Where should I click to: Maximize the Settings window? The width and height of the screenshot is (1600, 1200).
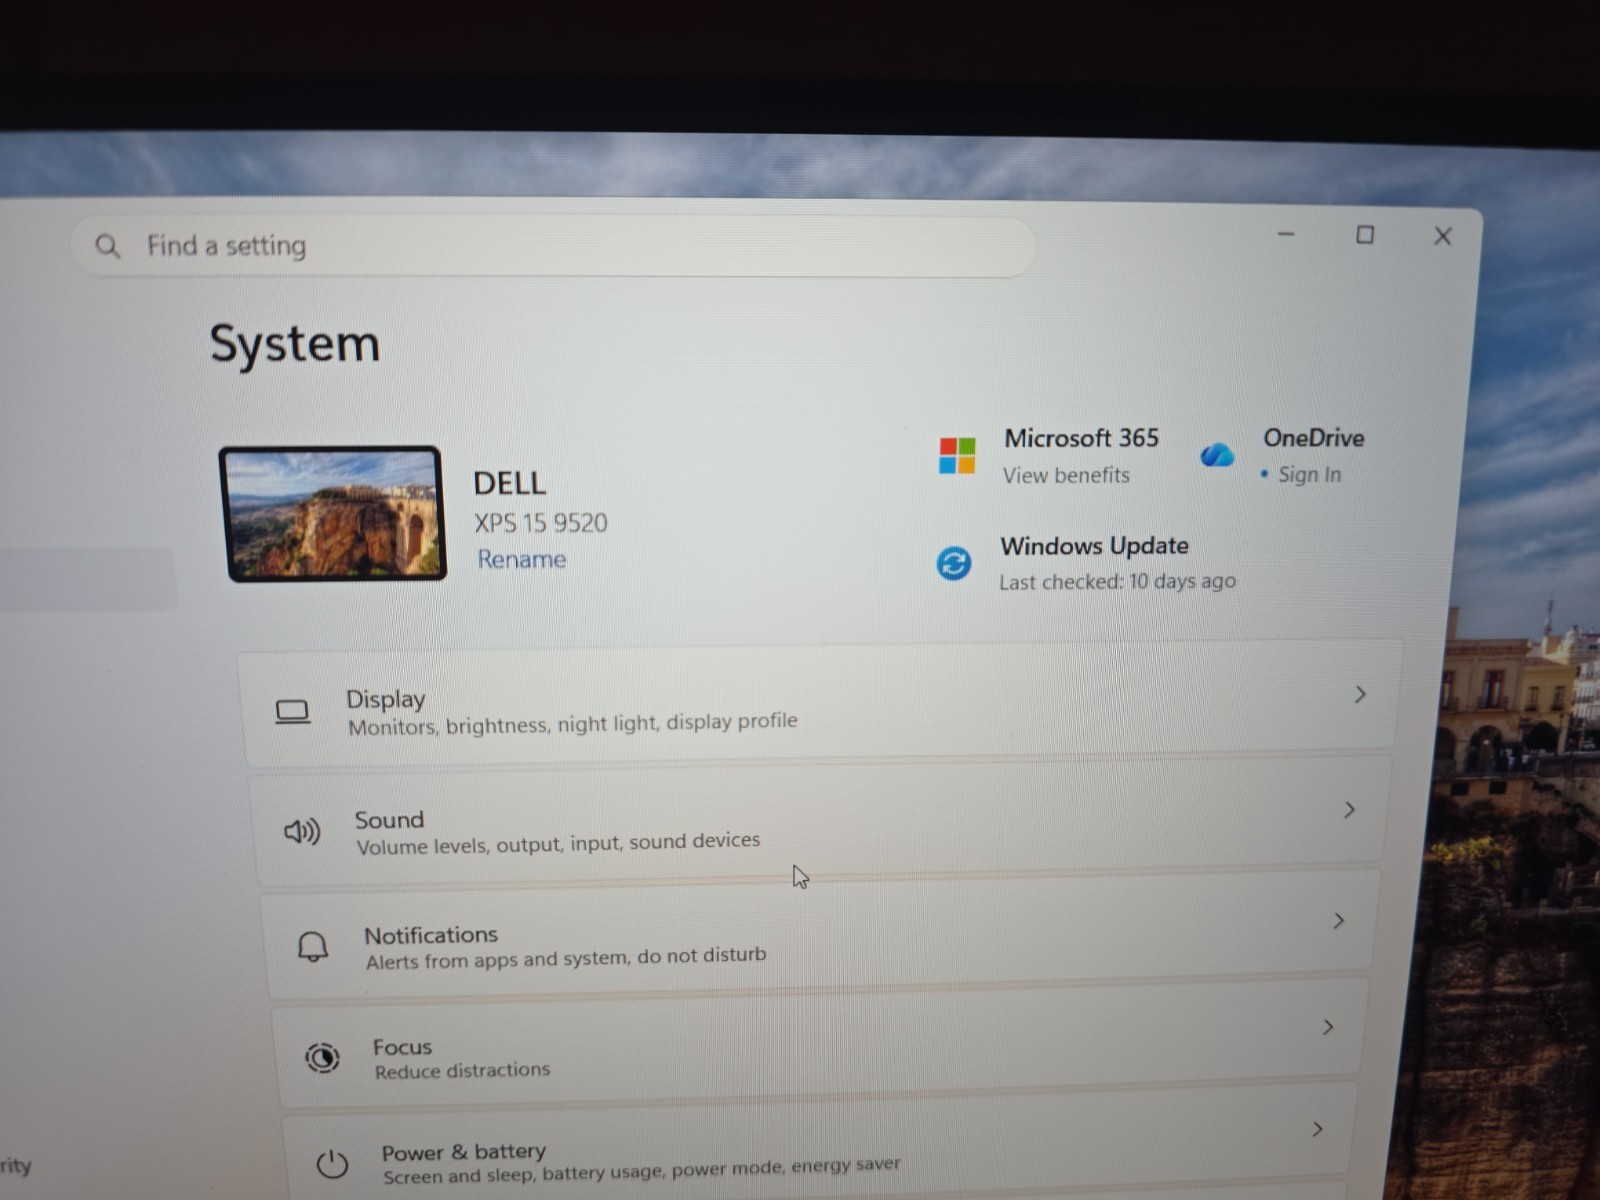point(1364,235)
